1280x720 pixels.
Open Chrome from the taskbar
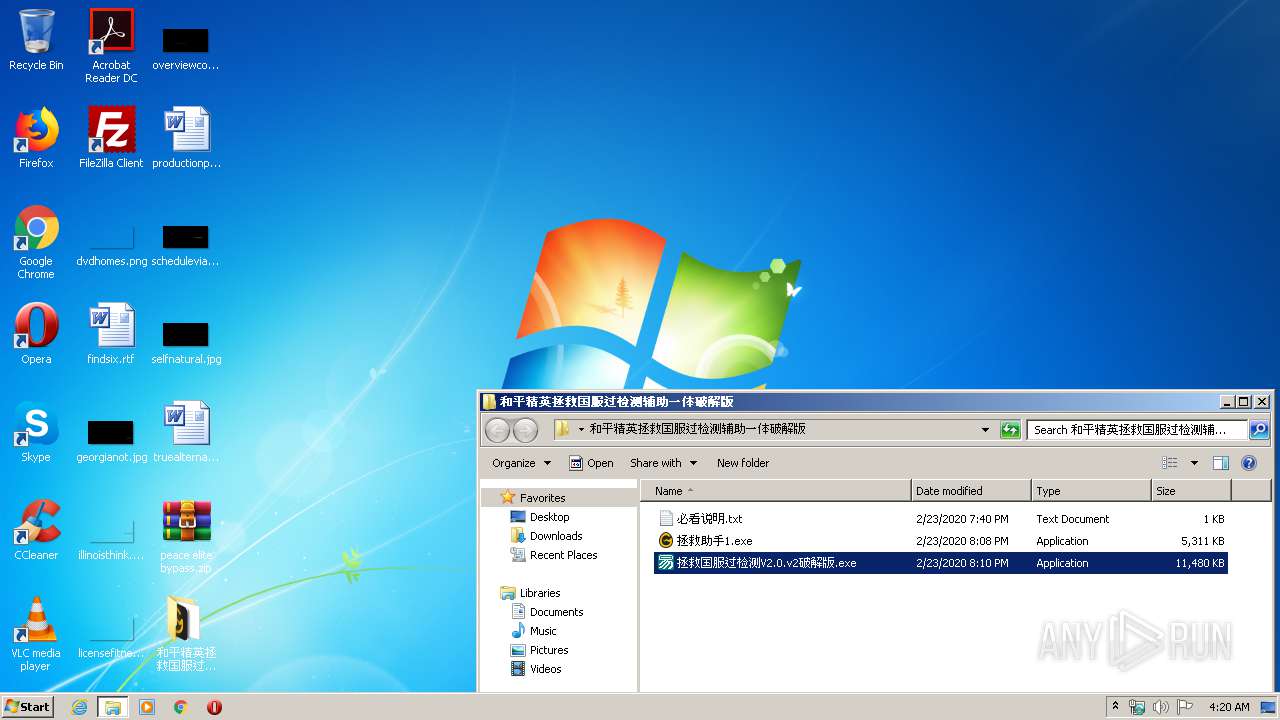(x=181, y=707)
